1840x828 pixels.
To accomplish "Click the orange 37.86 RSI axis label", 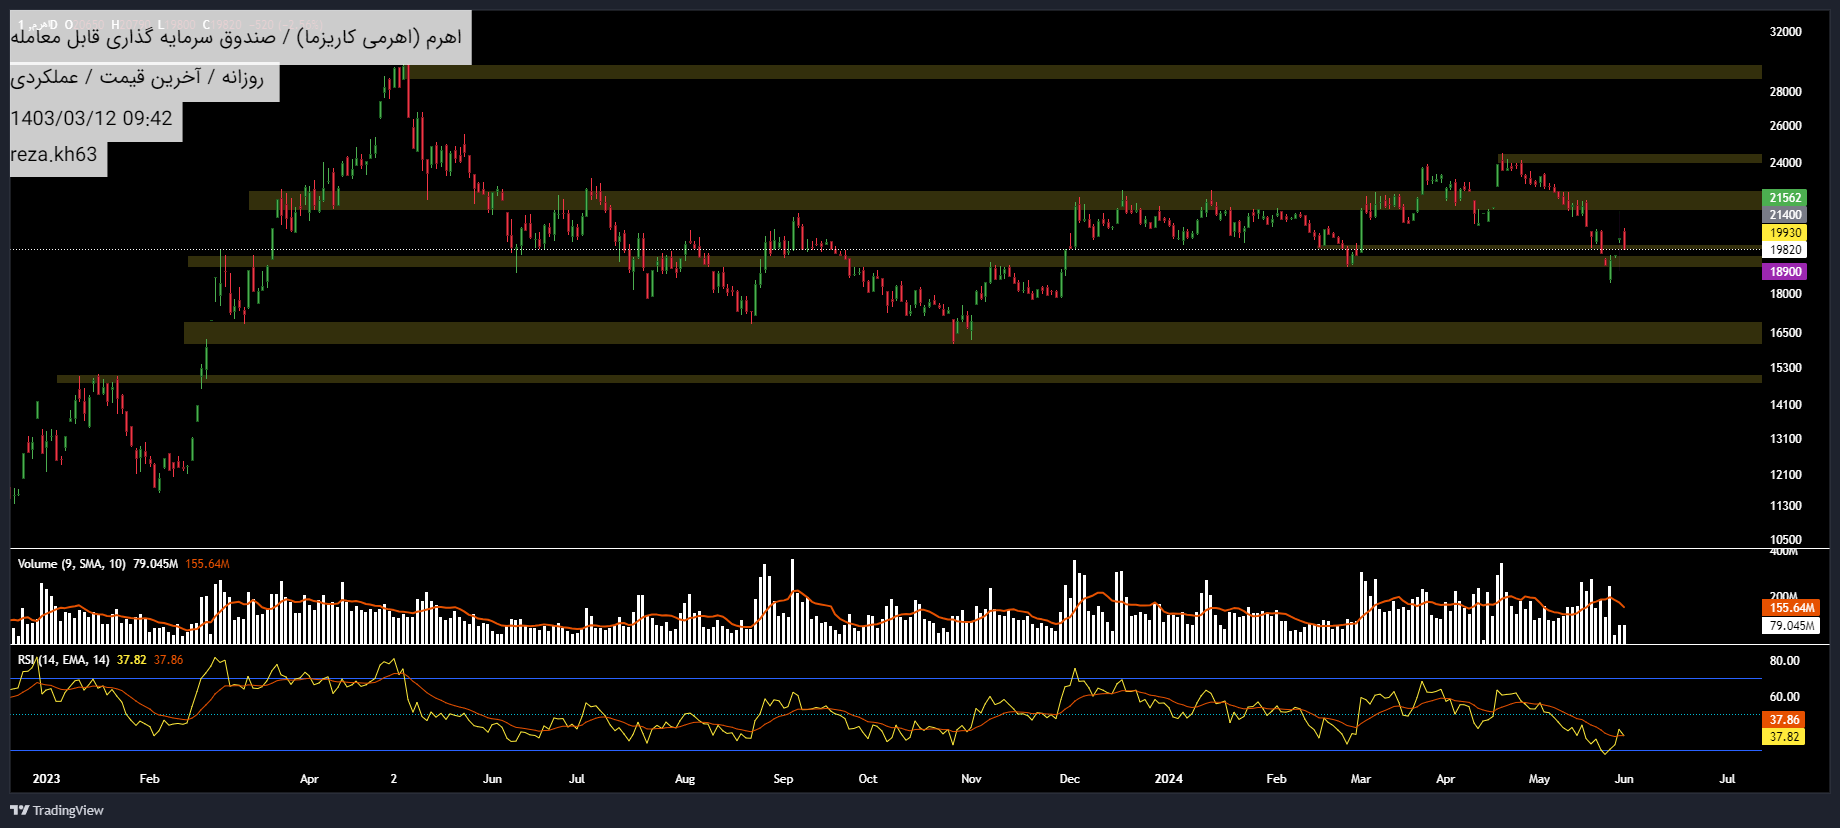I will click(1784, 720).
